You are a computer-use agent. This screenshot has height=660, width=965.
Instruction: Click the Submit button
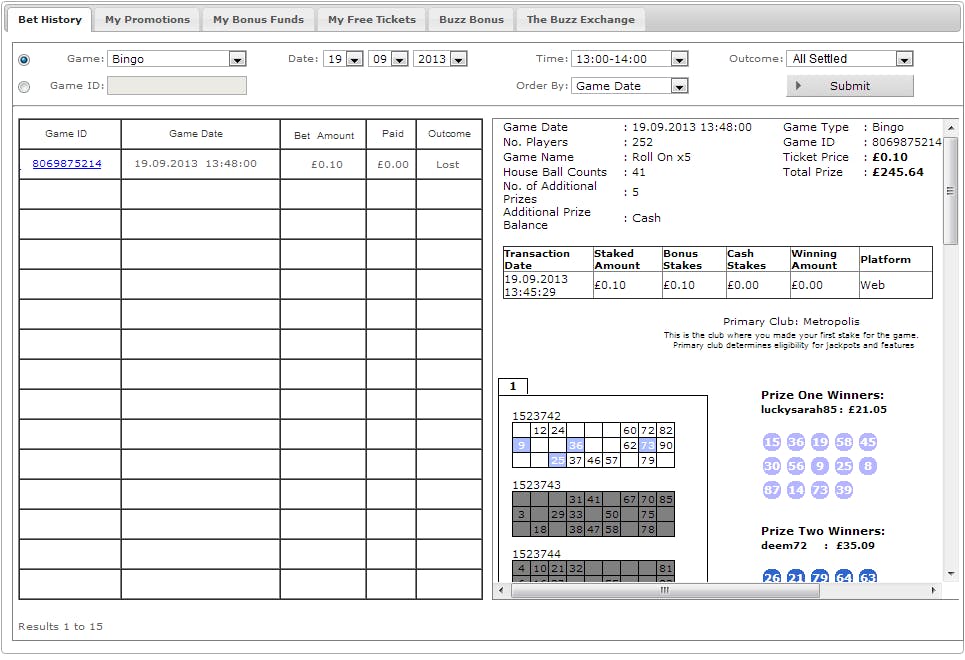coord(850,86)
